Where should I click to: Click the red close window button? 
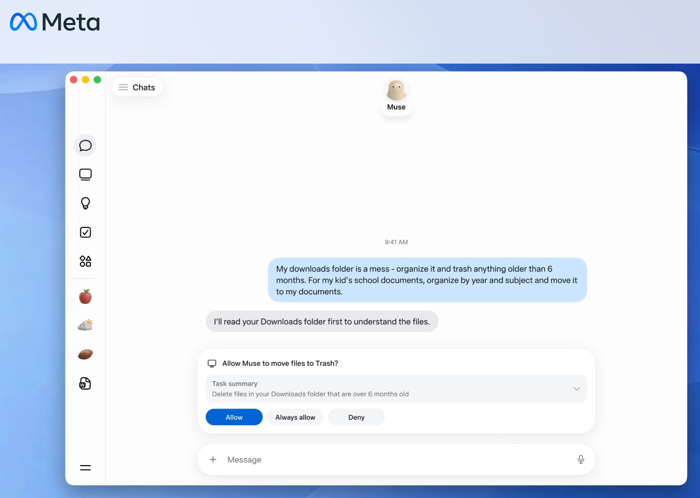(74, 79)
